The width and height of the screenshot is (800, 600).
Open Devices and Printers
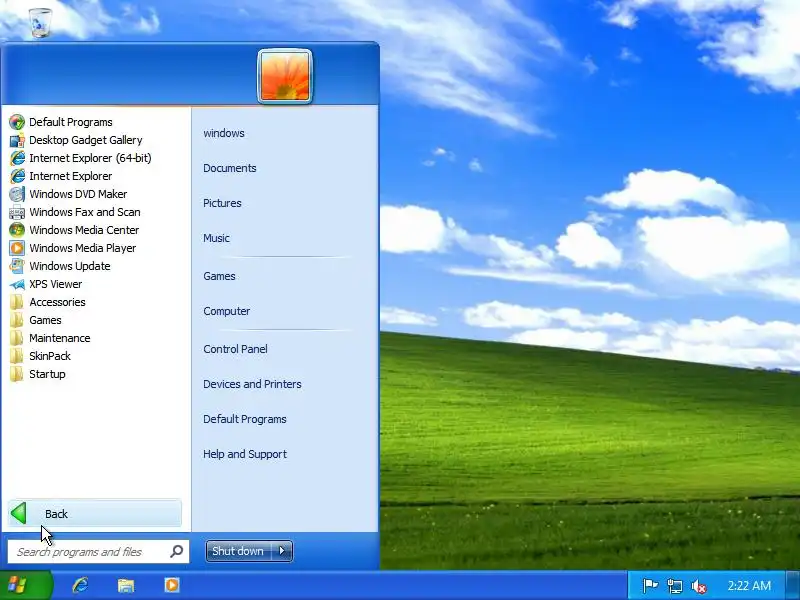coord(252,384)
